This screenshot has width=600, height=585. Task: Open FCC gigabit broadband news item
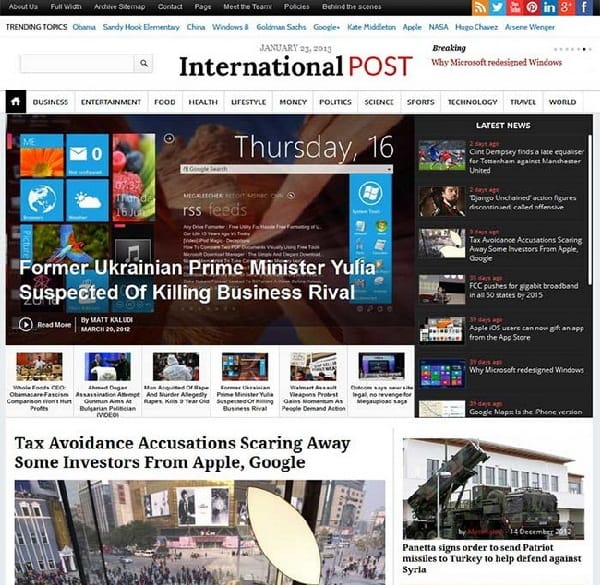tap(524, 290)
